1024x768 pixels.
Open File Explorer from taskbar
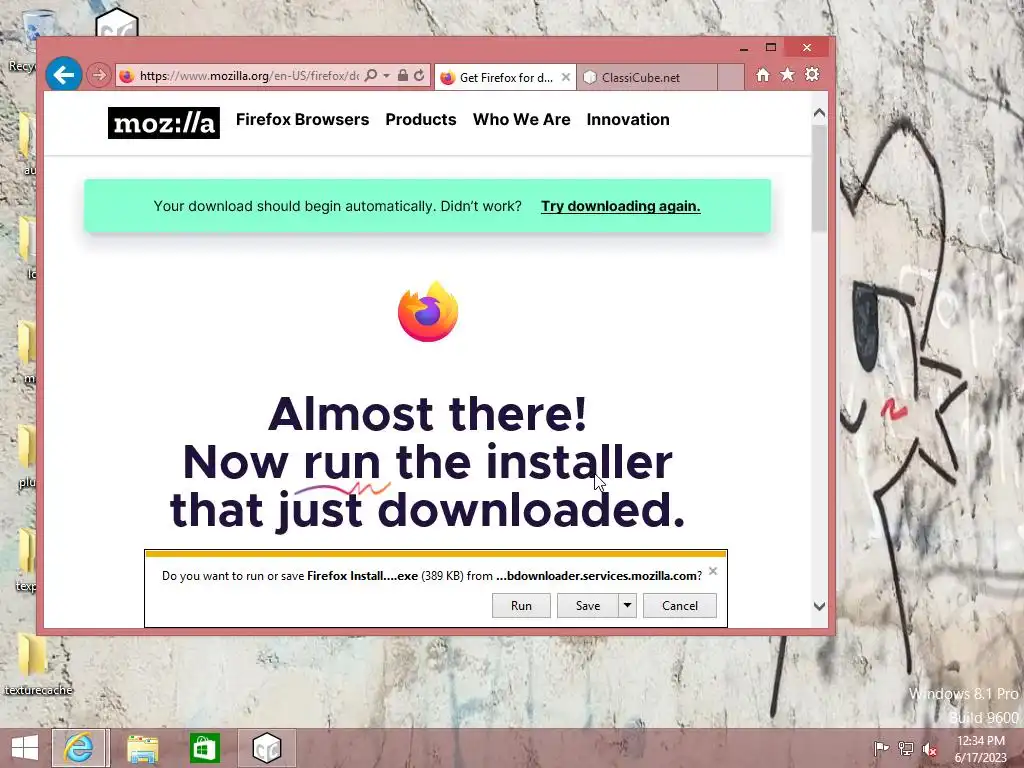click(142, 748)
